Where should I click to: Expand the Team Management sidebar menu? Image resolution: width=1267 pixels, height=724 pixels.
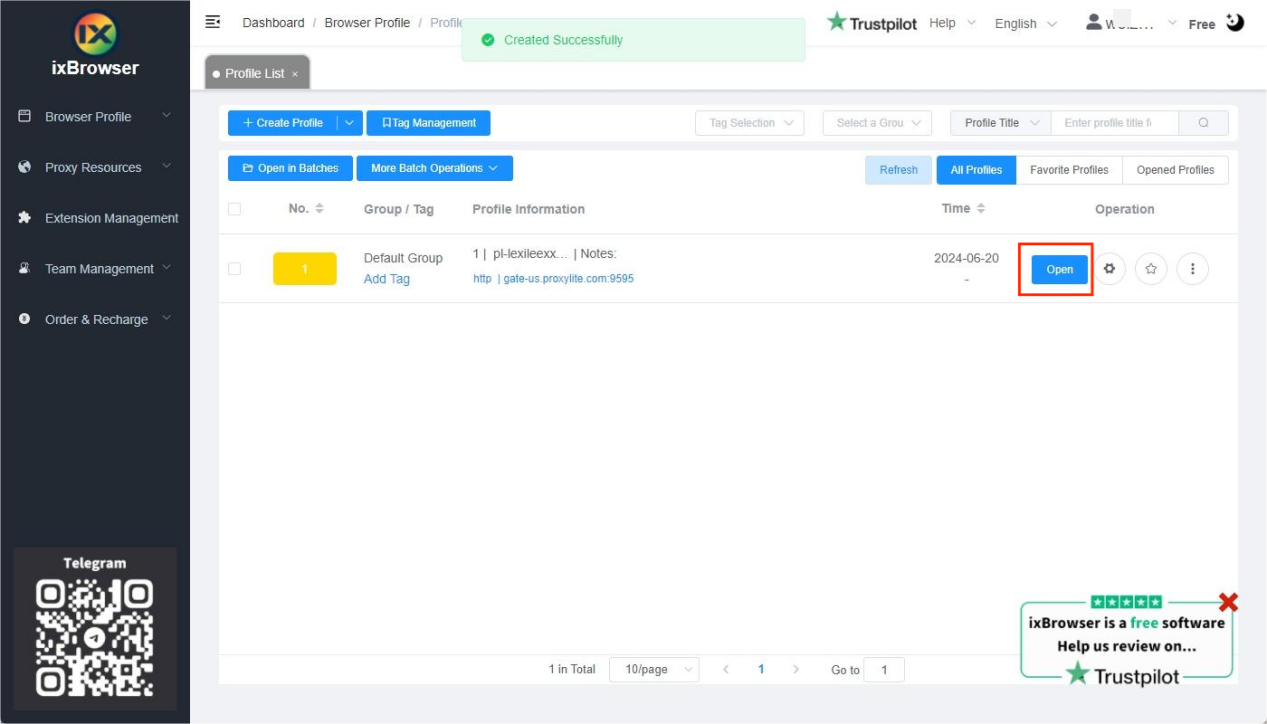[167, 268]
